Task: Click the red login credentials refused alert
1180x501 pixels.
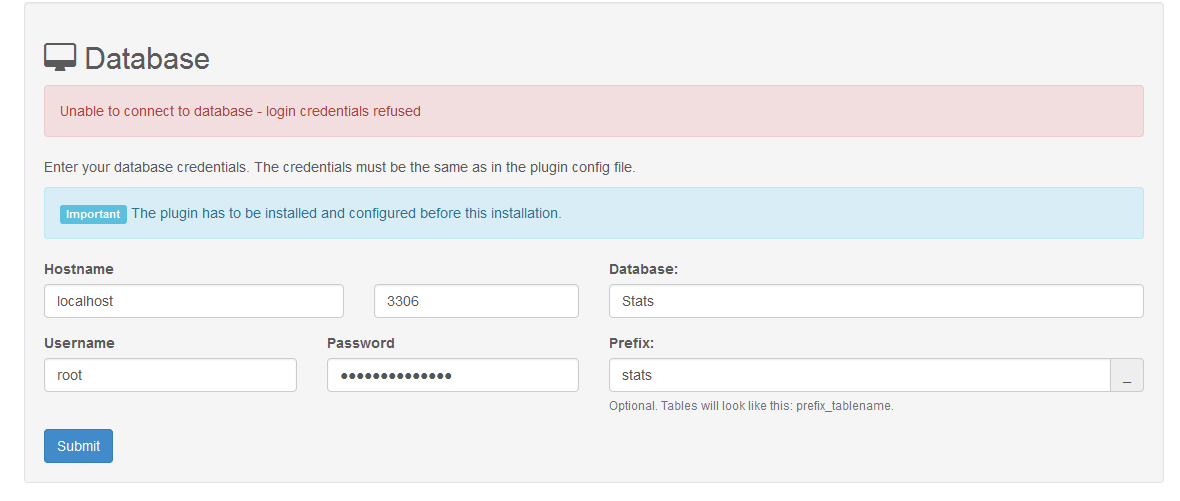Action: click(x=594, y=111)
